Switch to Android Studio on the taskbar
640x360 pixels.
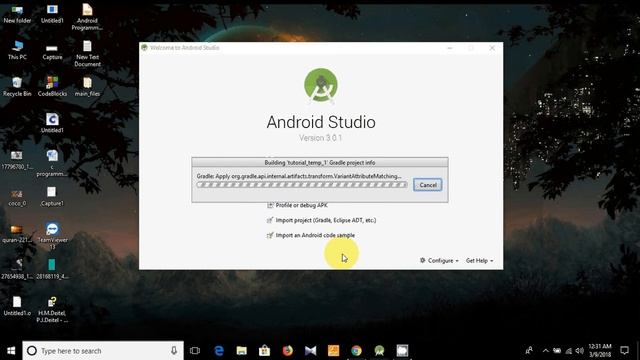pyautogui.click(x=380, y=351)
